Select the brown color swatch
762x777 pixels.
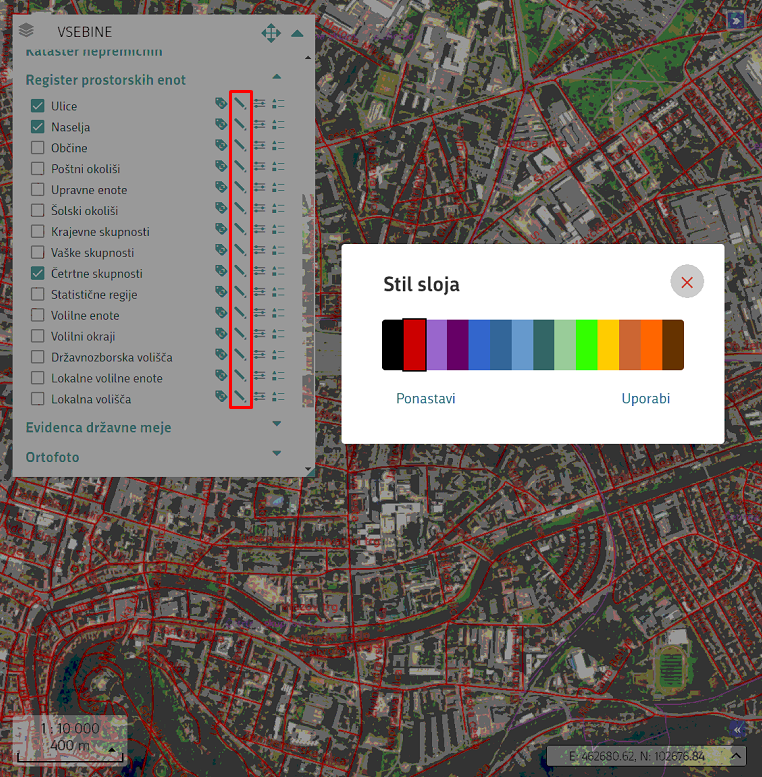point(673,345)
